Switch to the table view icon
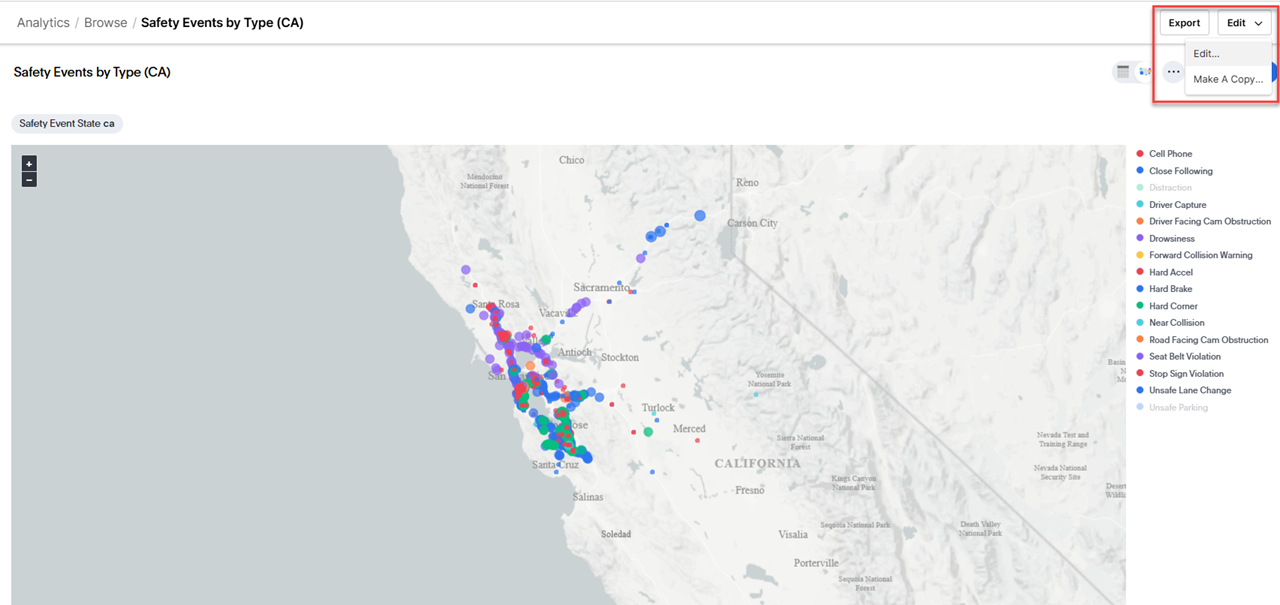Image resolution: width=1280 pixels, height=605 pixels. (1123, 72)
